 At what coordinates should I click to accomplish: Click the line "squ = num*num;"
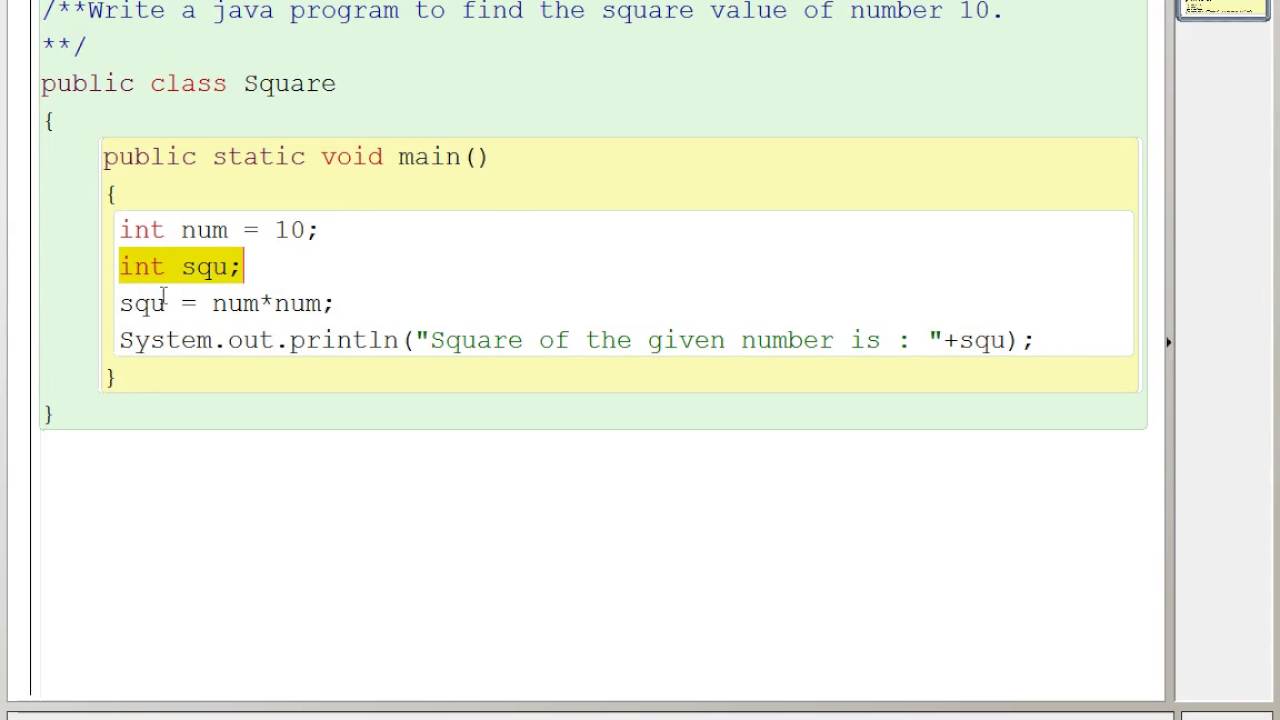227,304
